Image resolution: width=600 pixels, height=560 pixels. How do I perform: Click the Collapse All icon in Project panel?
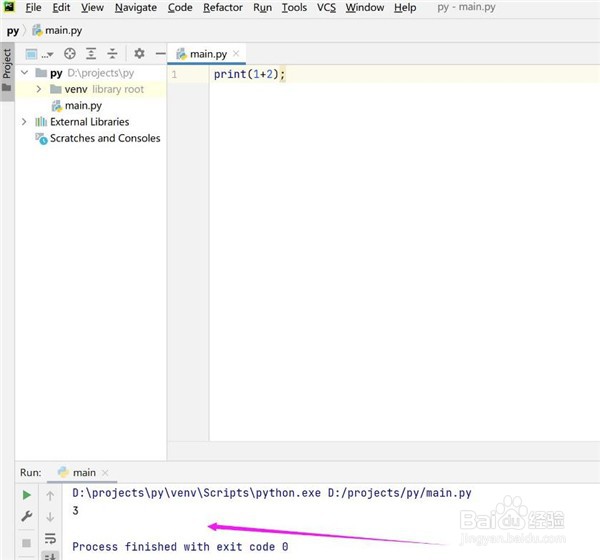(x=112, y=54)
